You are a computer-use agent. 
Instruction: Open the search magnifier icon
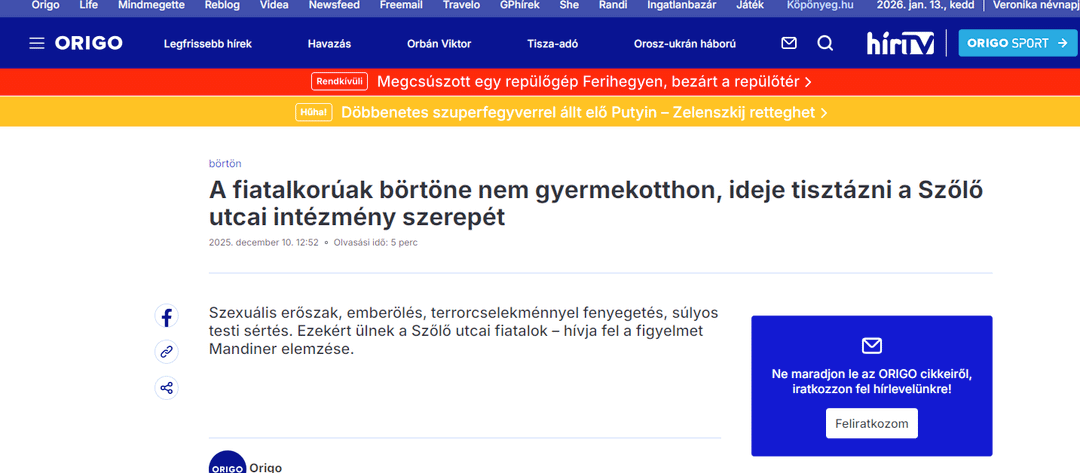tap(825, 44)
